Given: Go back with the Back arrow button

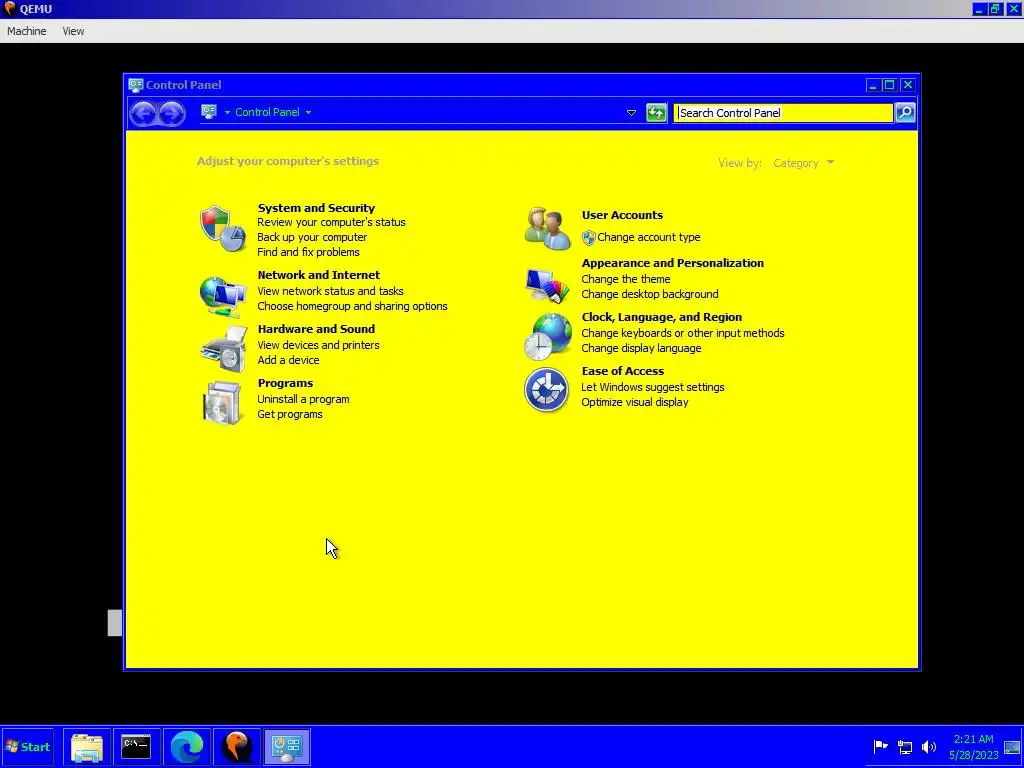Looking at the screenshot, I should point(143,113).
